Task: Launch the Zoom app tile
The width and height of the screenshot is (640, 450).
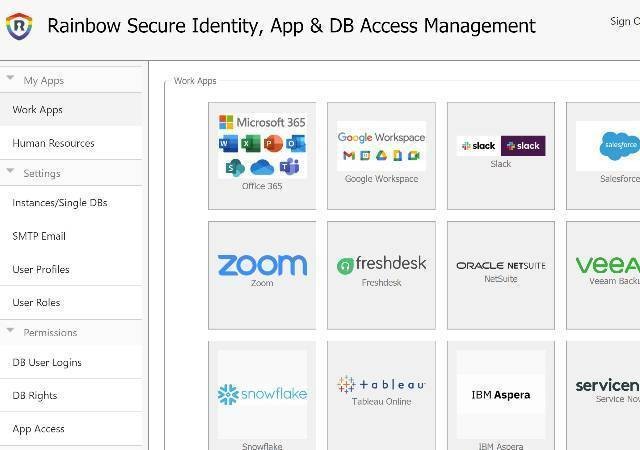Action: (x=262, y=273)
